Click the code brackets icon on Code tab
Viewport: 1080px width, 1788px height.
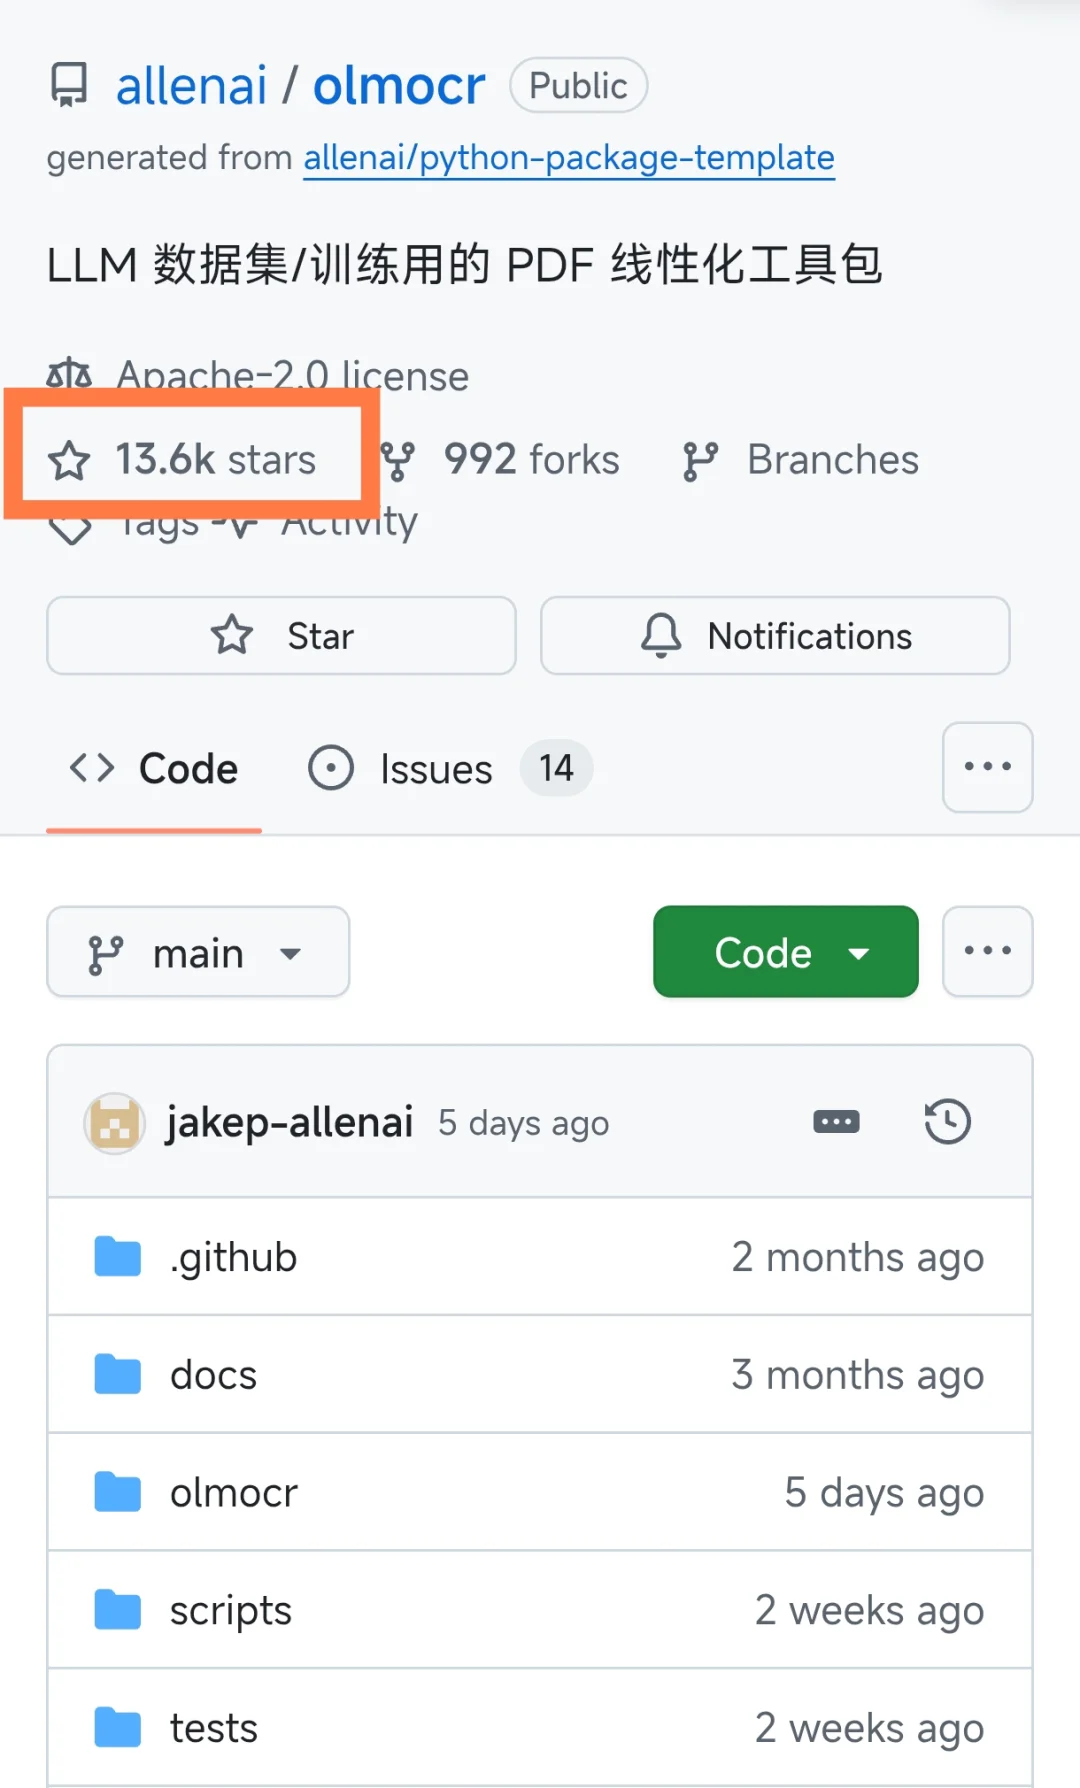(92, 768)
